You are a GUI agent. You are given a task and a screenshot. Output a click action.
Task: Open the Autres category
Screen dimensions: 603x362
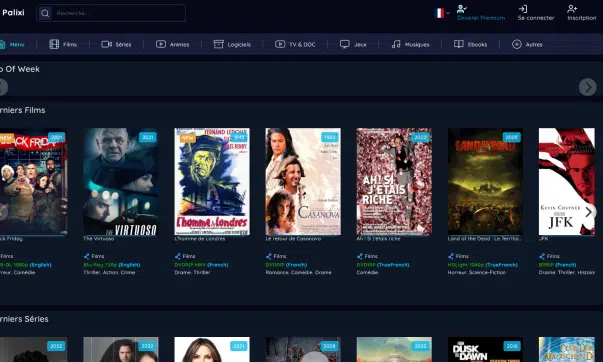coord(527,44)
